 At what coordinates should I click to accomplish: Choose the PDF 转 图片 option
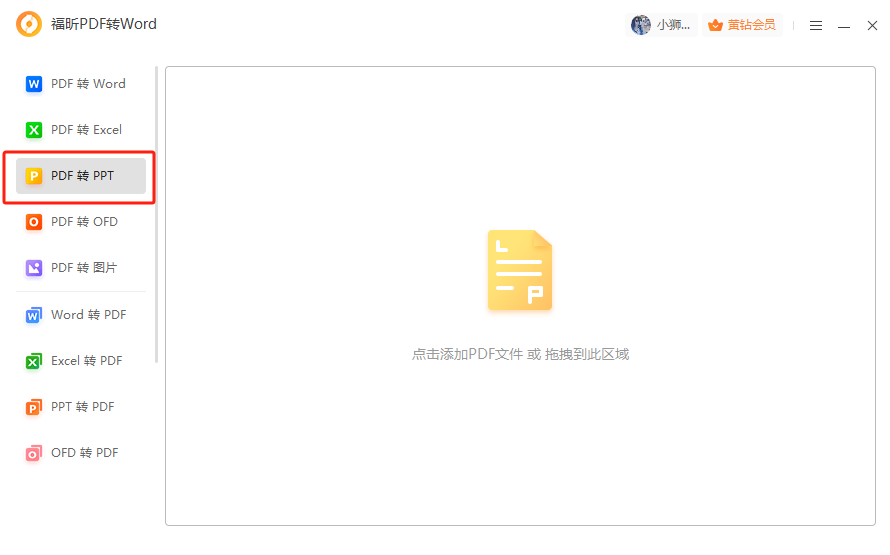pyautogui.click(x=84, y=268)
